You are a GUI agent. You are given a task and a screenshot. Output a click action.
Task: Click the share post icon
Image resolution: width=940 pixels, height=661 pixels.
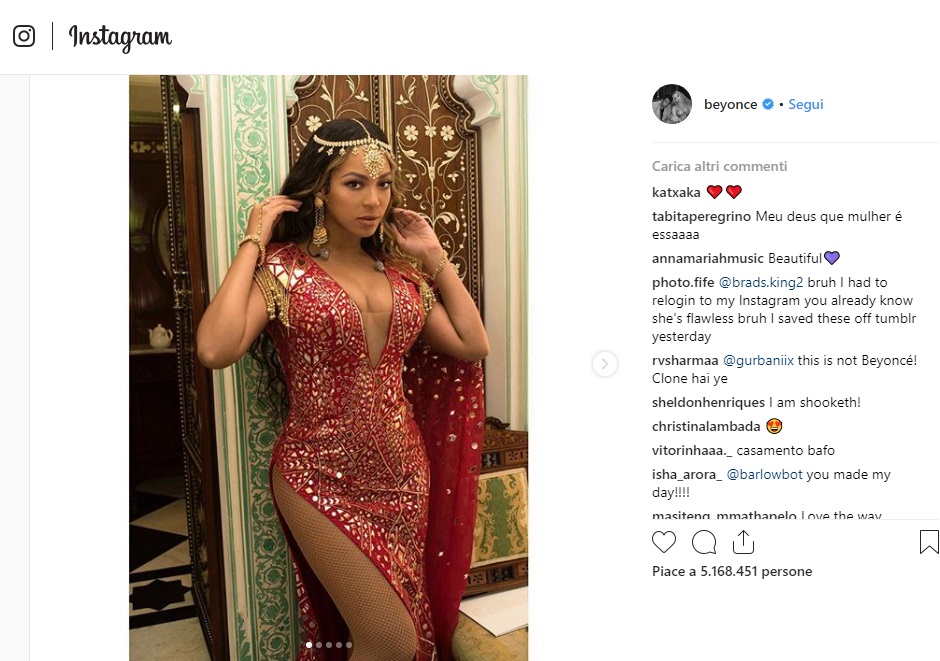click(742, 542)
